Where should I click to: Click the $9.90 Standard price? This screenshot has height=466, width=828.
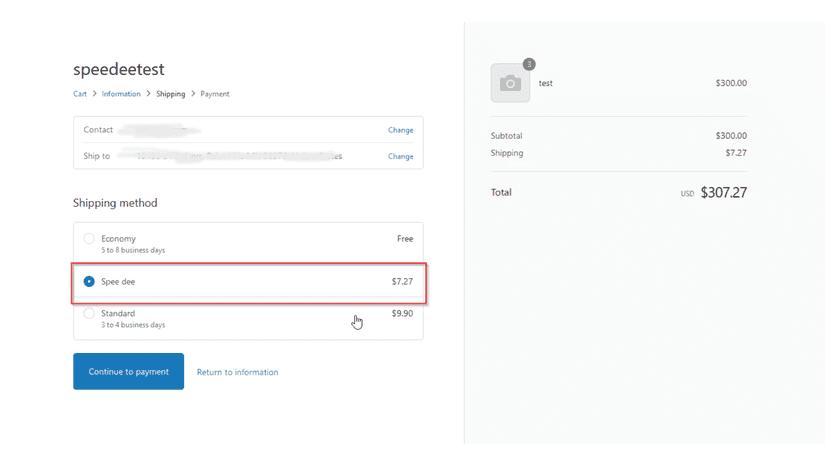coord(402,313)
